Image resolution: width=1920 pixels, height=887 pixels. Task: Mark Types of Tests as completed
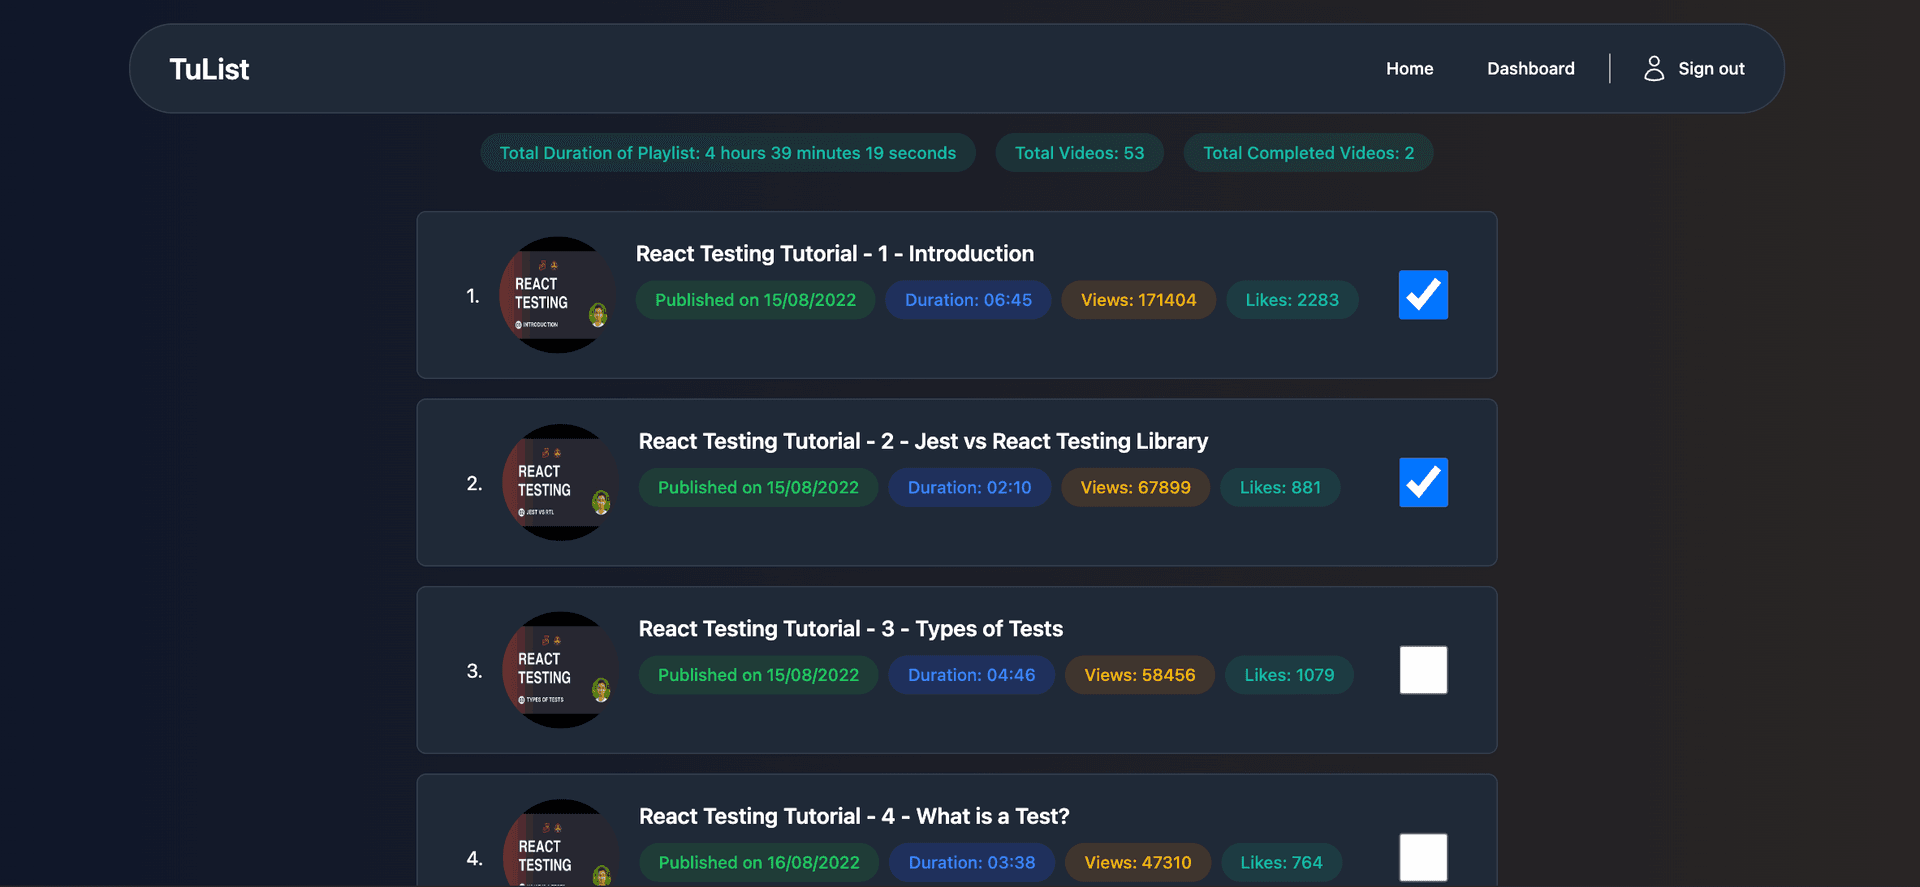pos(1423,670)
